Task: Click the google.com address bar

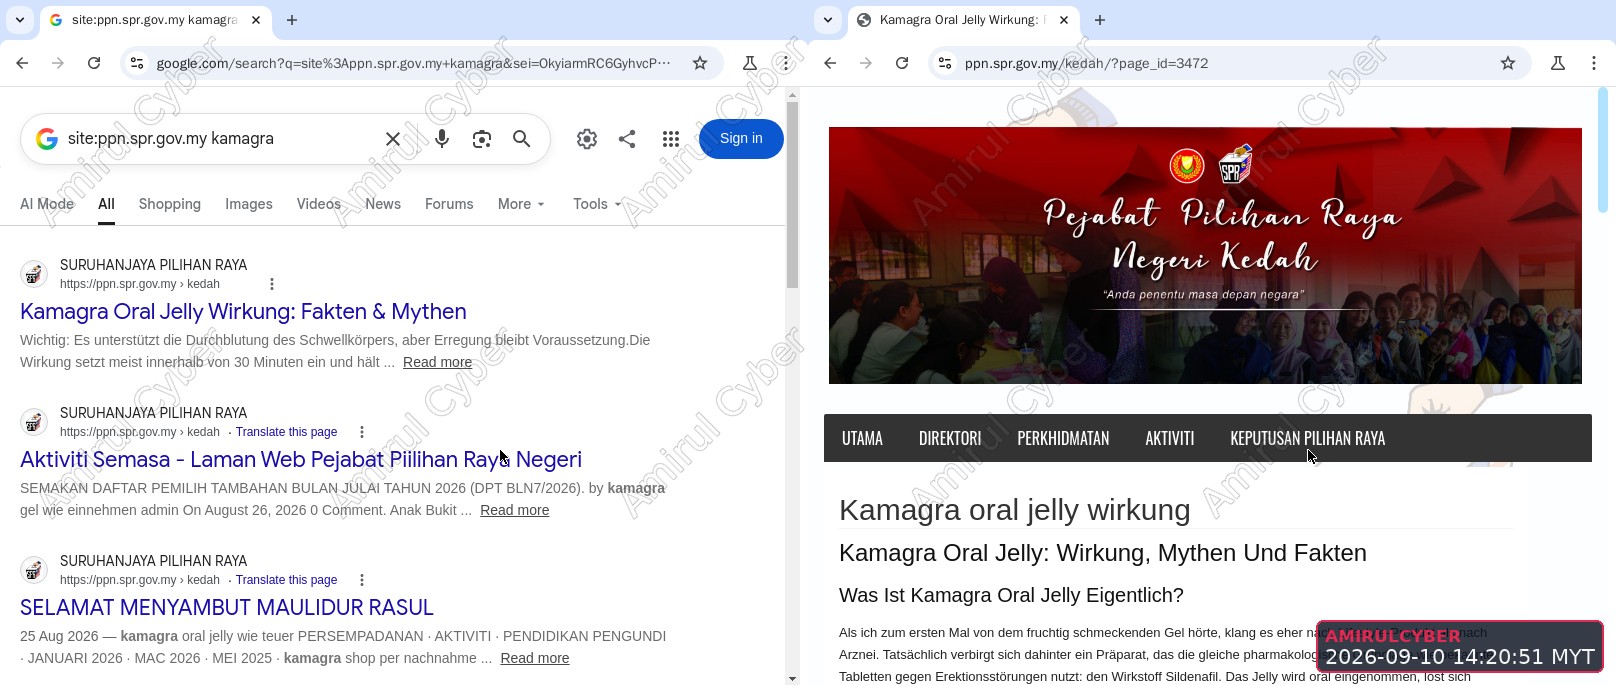Action: pyautogui.click(x=414, y=63)
